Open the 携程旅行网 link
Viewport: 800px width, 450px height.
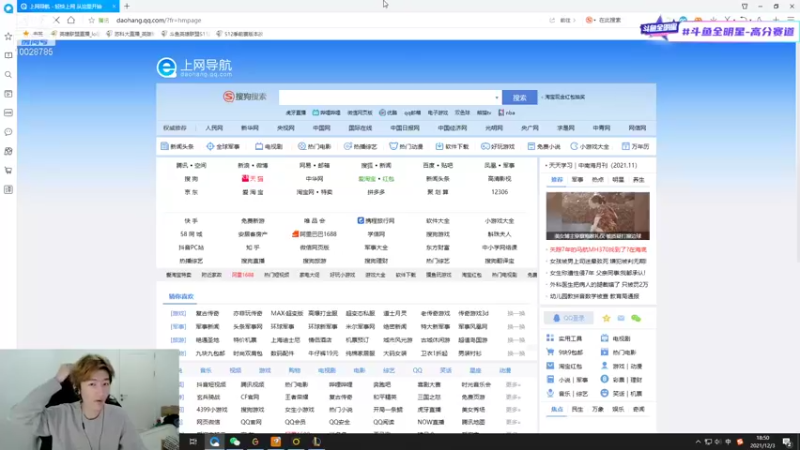click(376, 221)
